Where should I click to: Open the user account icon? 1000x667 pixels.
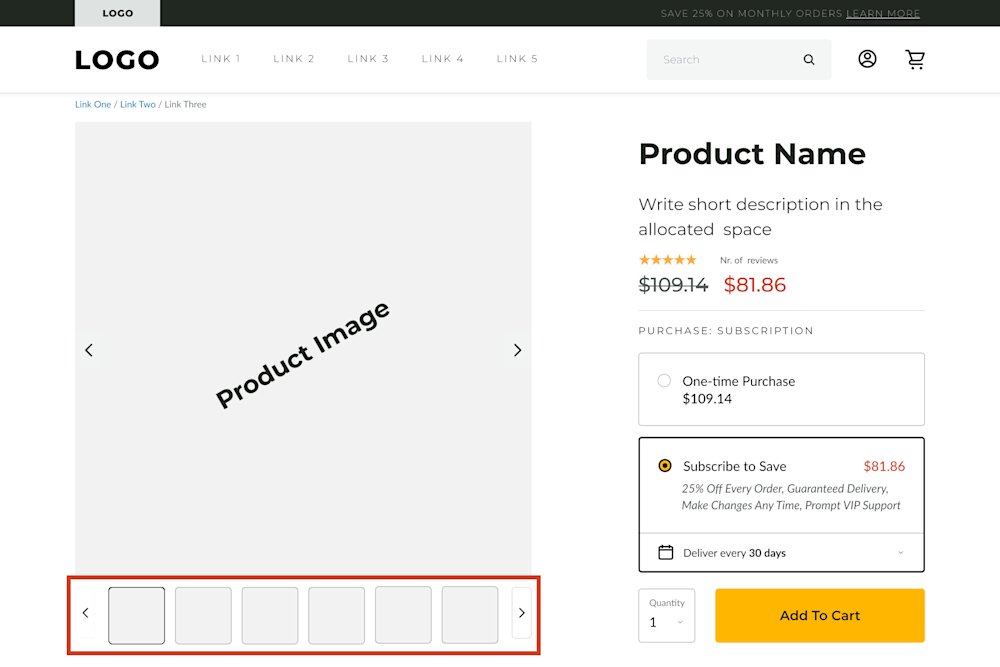[867, 59]
